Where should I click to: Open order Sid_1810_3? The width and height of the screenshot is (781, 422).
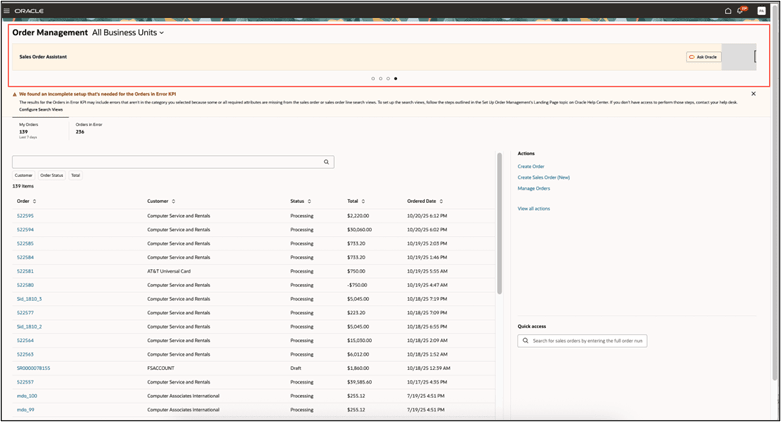pos(29,299)
